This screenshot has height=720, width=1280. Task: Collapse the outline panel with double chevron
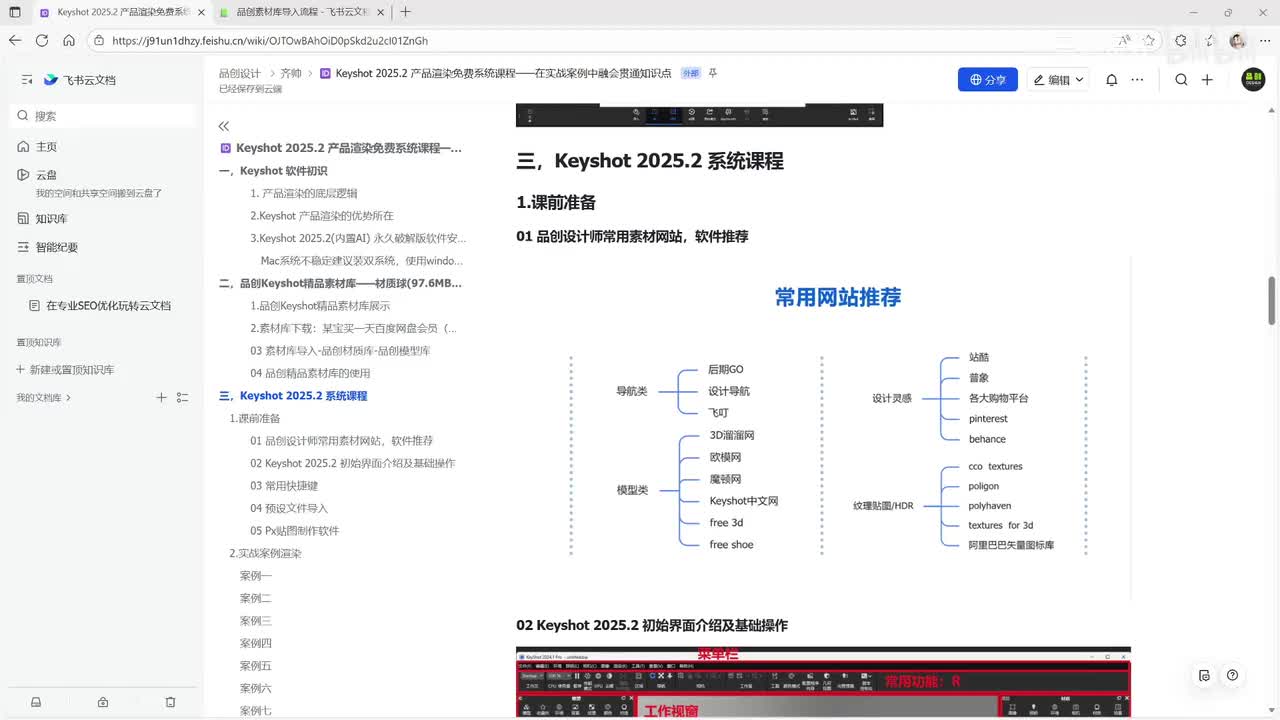(224, 126)
